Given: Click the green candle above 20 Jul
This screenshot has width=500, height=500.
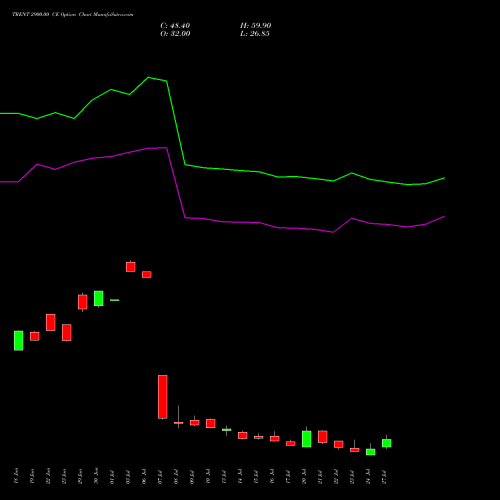Looking at the screenshot, I should [307, 438].
